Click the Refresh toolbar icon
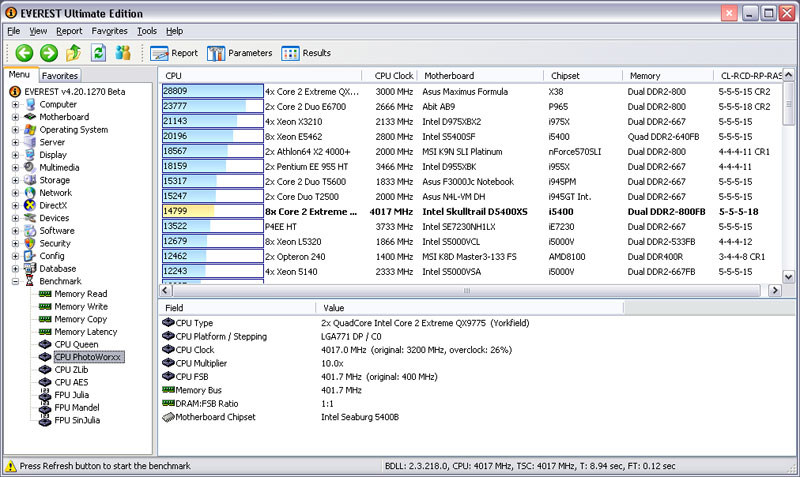This screenshot has height=477, width=800. point(98,53)
